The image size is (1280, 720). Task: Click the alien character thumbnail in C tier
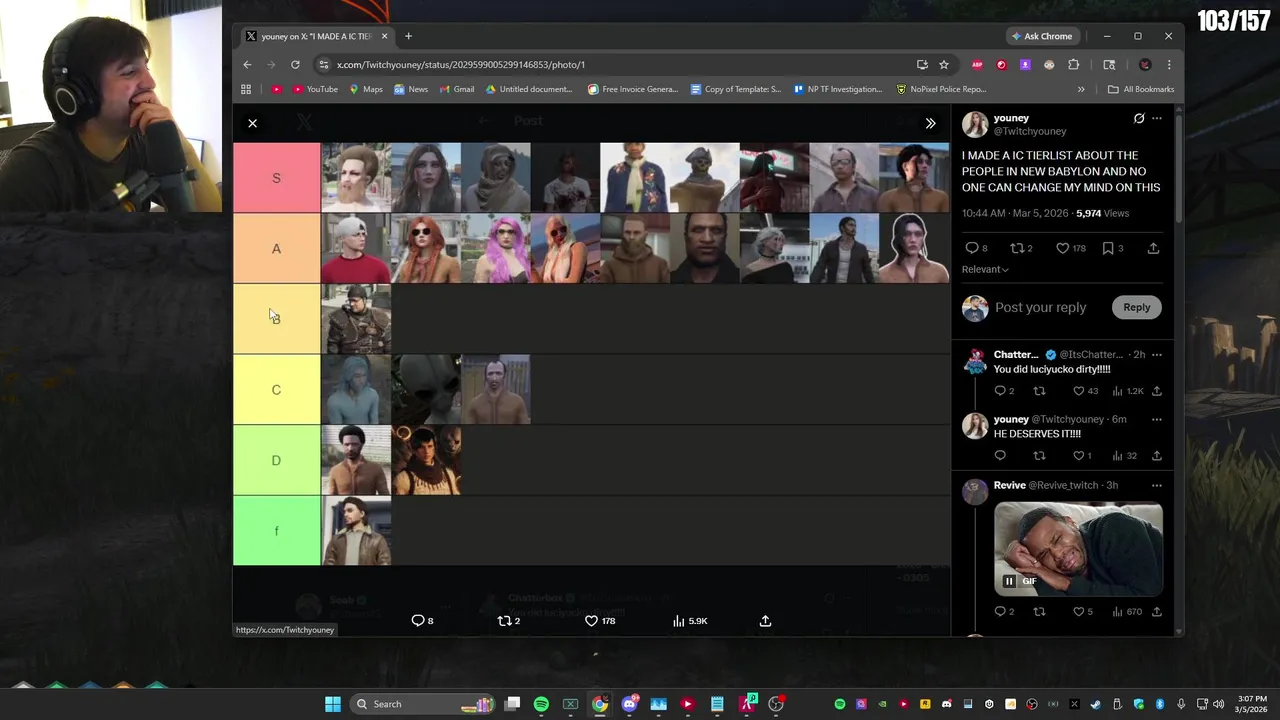point(426,390)
